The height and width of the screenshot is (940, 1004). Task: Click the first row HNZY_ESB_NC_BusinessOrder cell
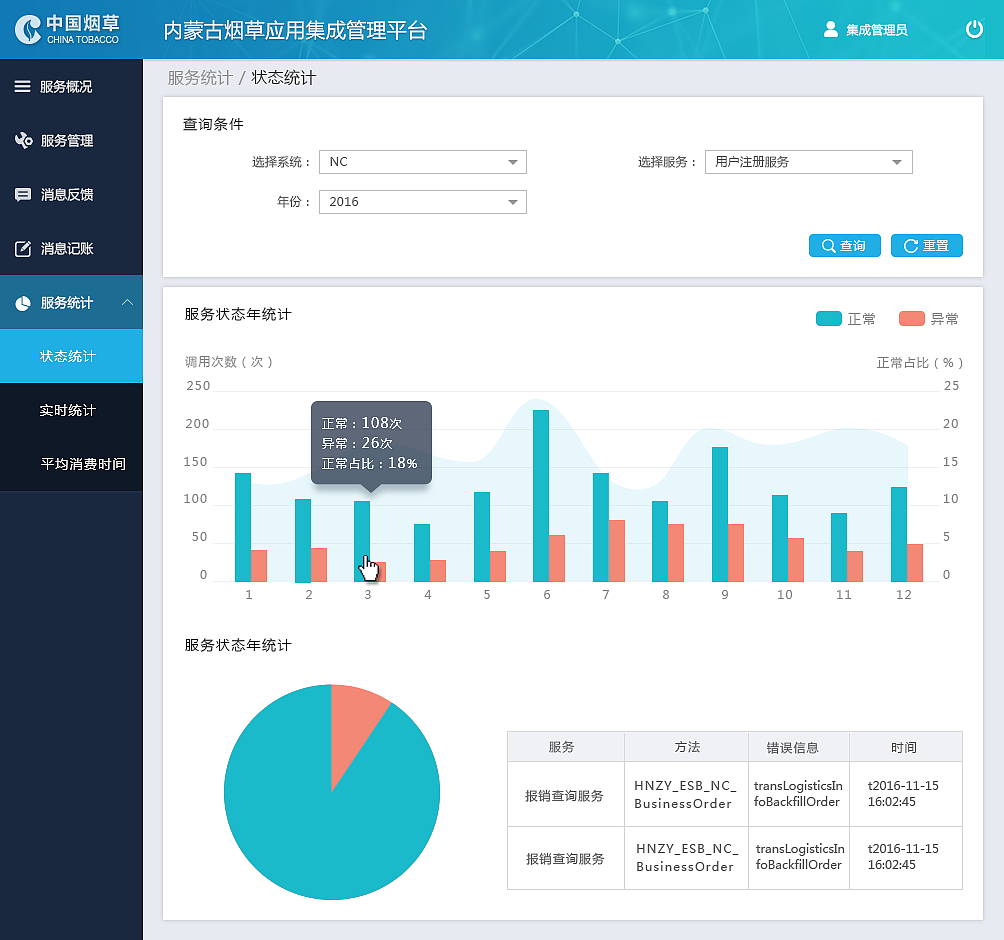(x=686, y=795)
